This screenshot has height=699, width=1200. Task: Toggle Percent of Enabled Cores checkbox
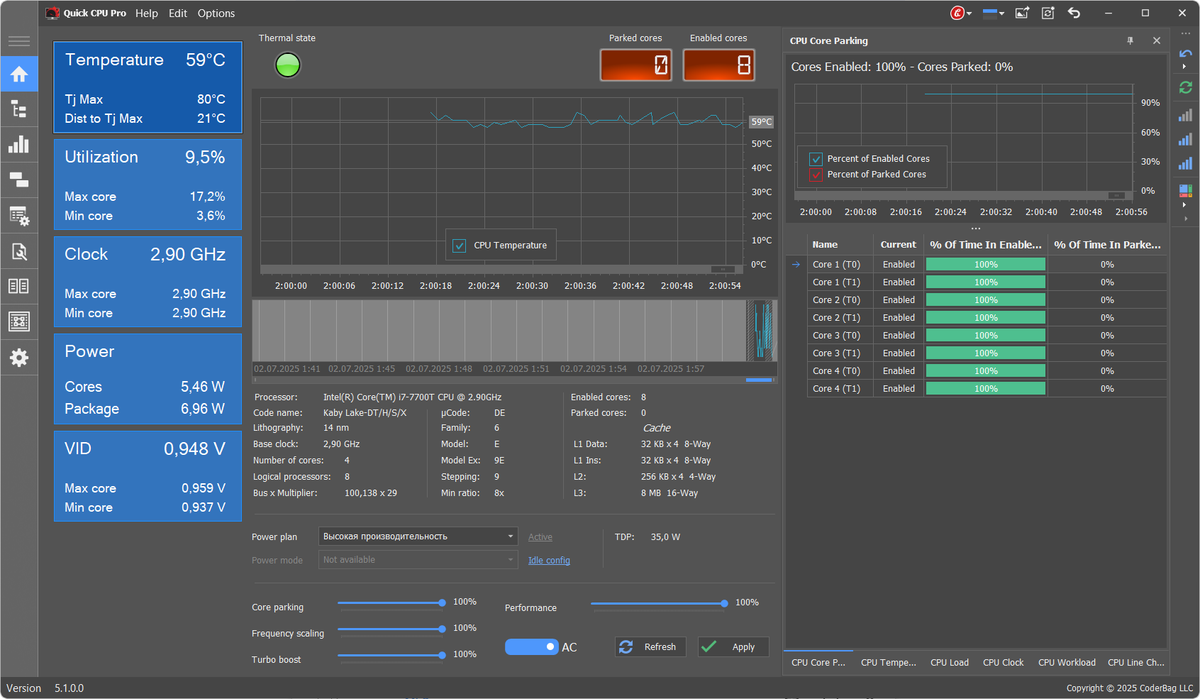point(816,159)
